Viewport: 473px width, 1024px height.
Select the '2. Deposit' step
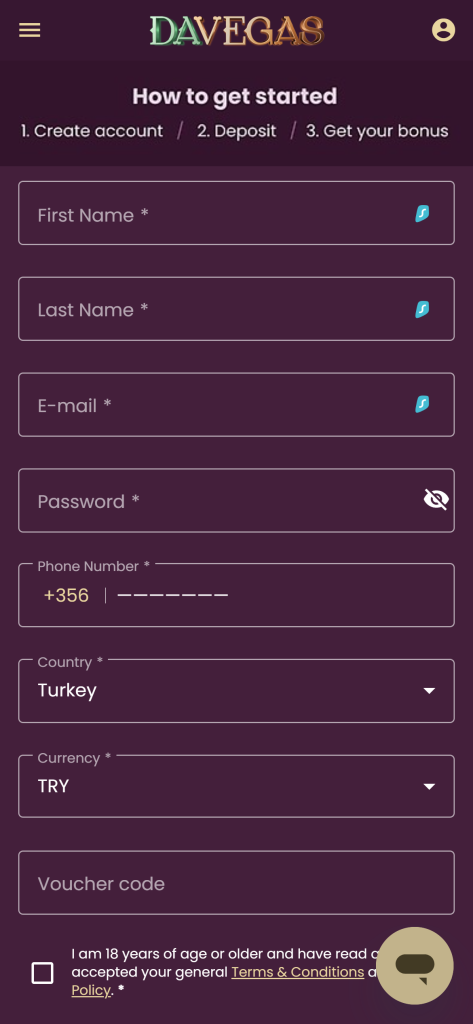(x=236, y=131)
